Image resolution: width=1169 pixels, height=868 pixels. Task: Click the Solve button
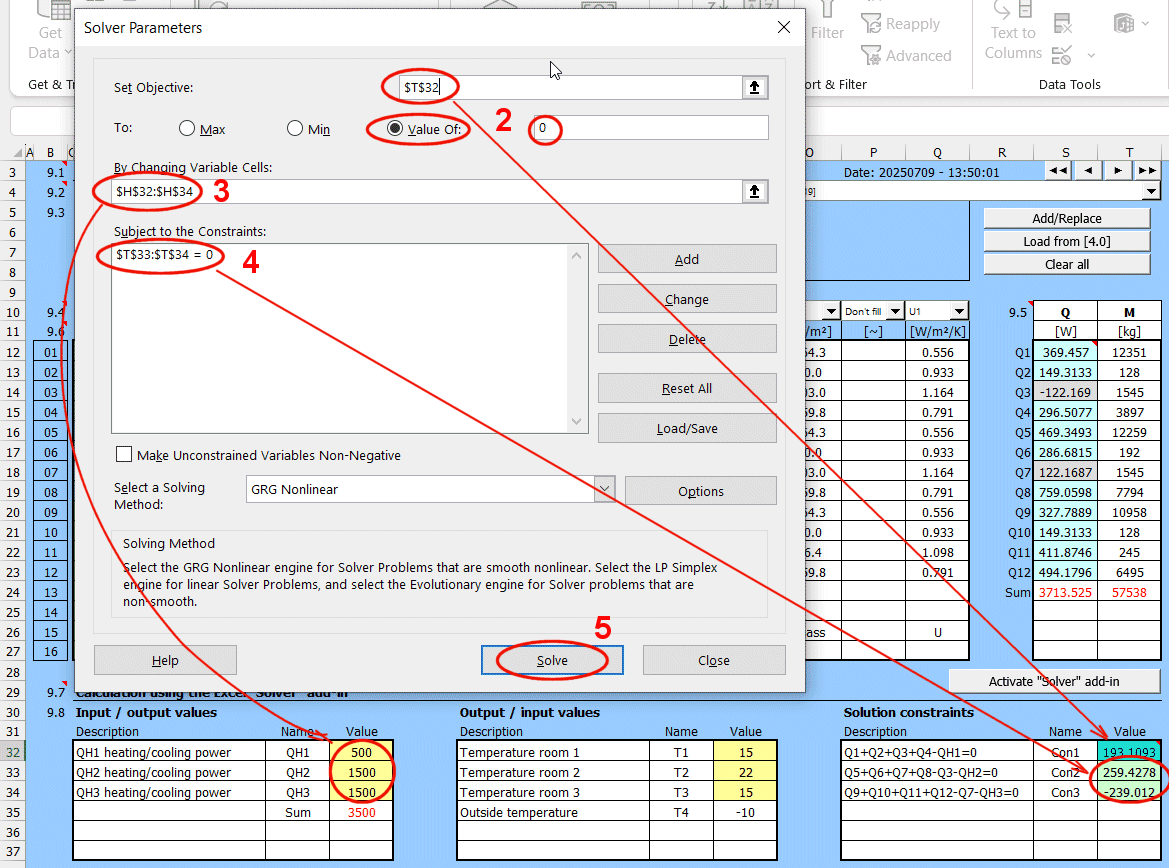pyautogui.click(x=552, y=660)
